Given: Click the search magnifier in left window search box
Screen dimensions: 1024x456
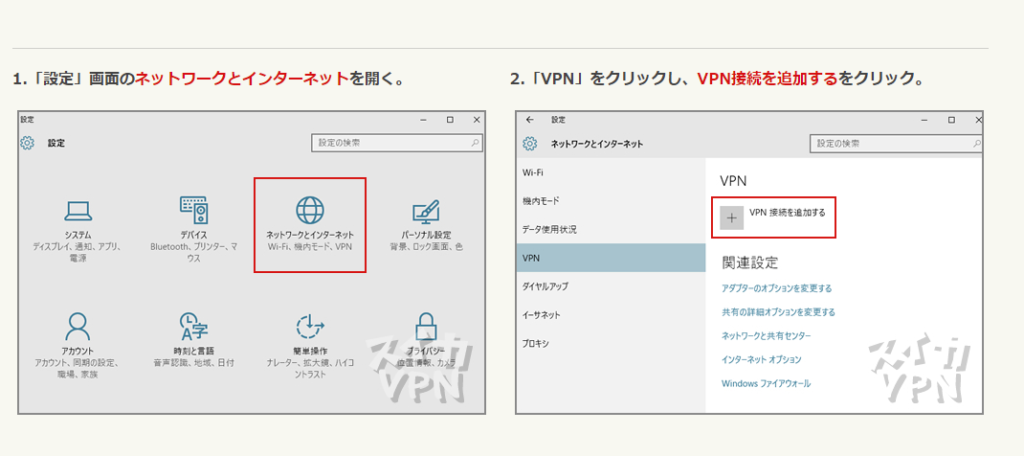Looking at the screenshot, I should click(x=475, y=142).
